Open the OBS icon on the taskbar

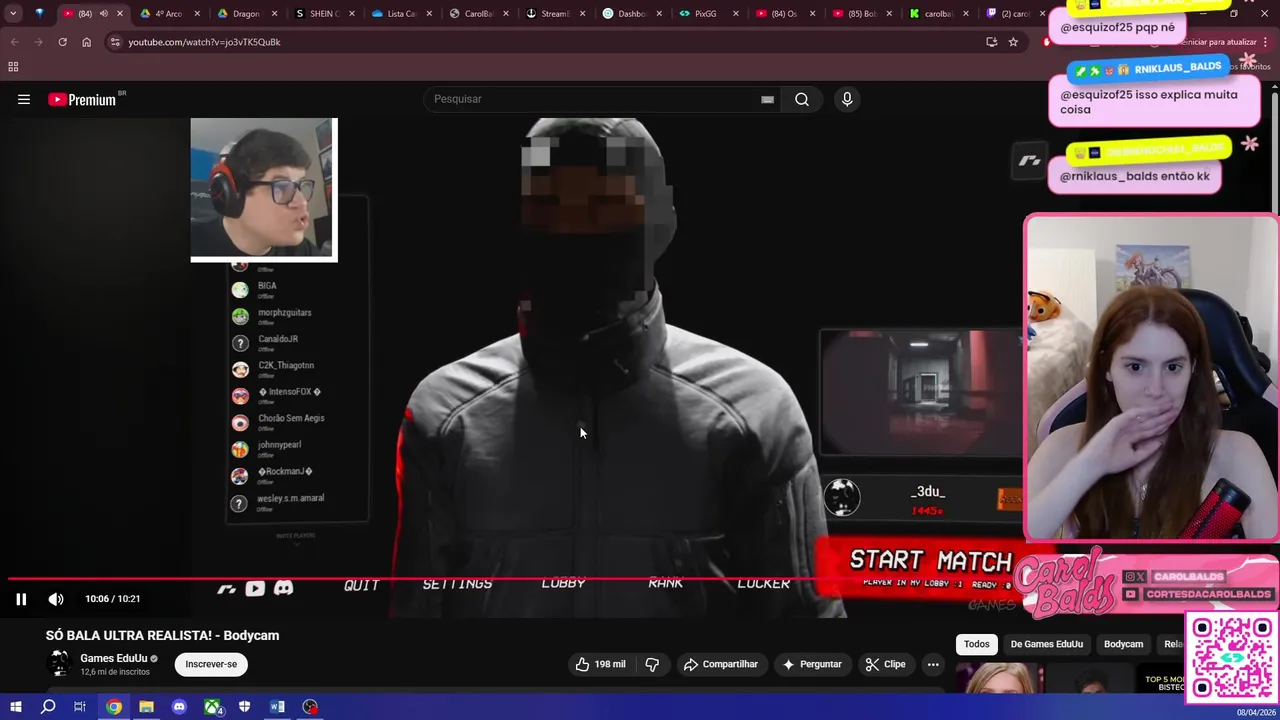pos(310,707)
